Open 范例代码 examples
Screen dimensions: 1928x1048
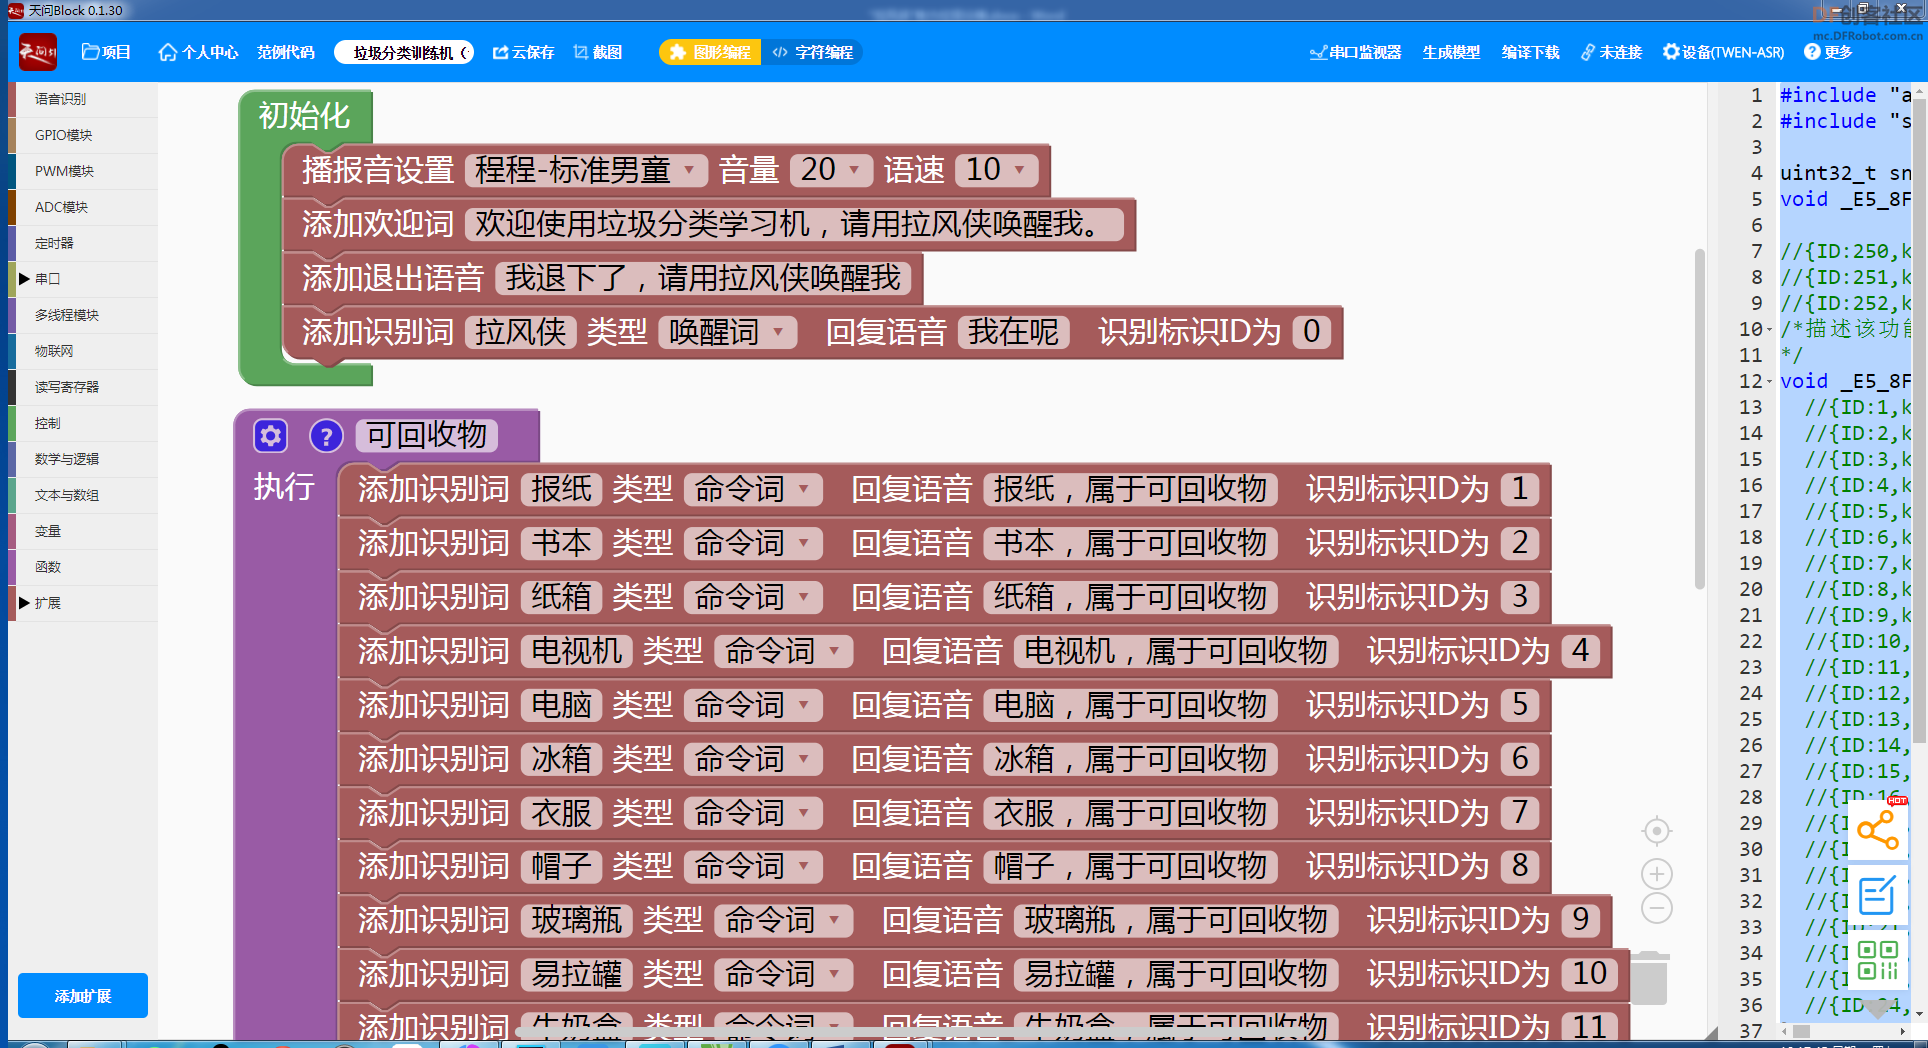pyautogui.click(x=286, y=52)
